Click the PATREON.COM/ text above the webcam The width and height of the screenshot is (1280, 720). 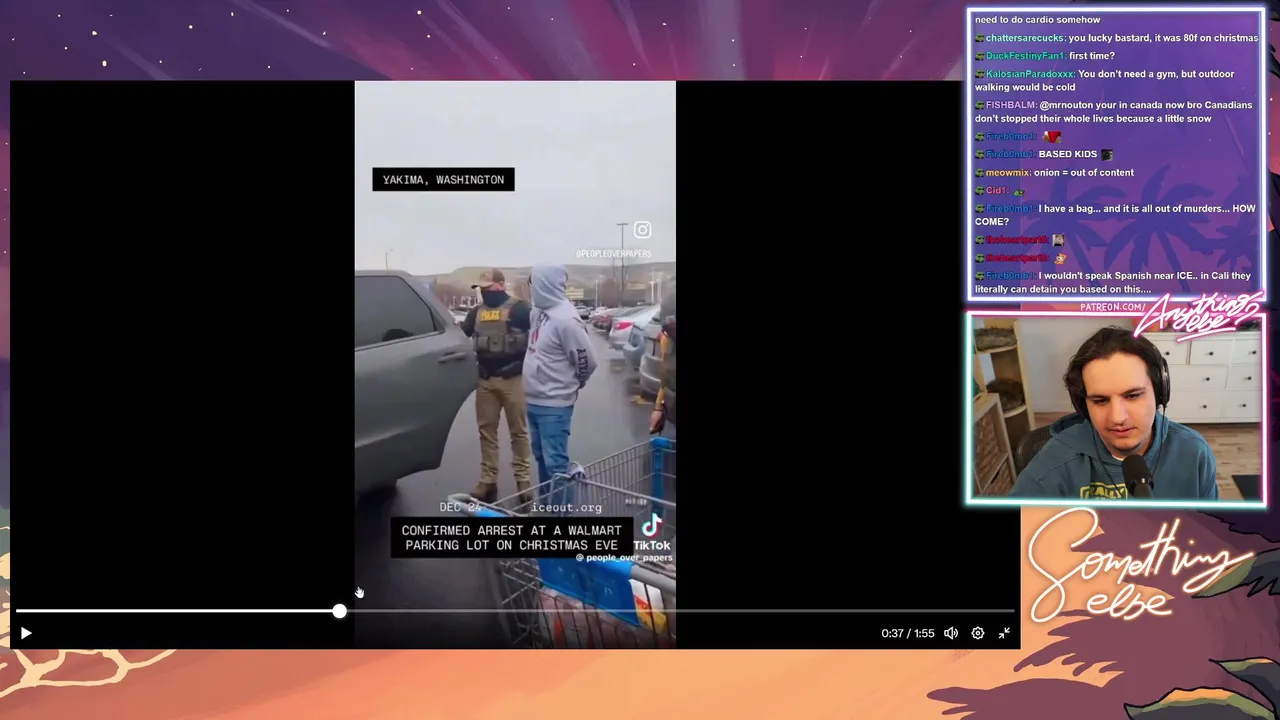pos(1112,307)
